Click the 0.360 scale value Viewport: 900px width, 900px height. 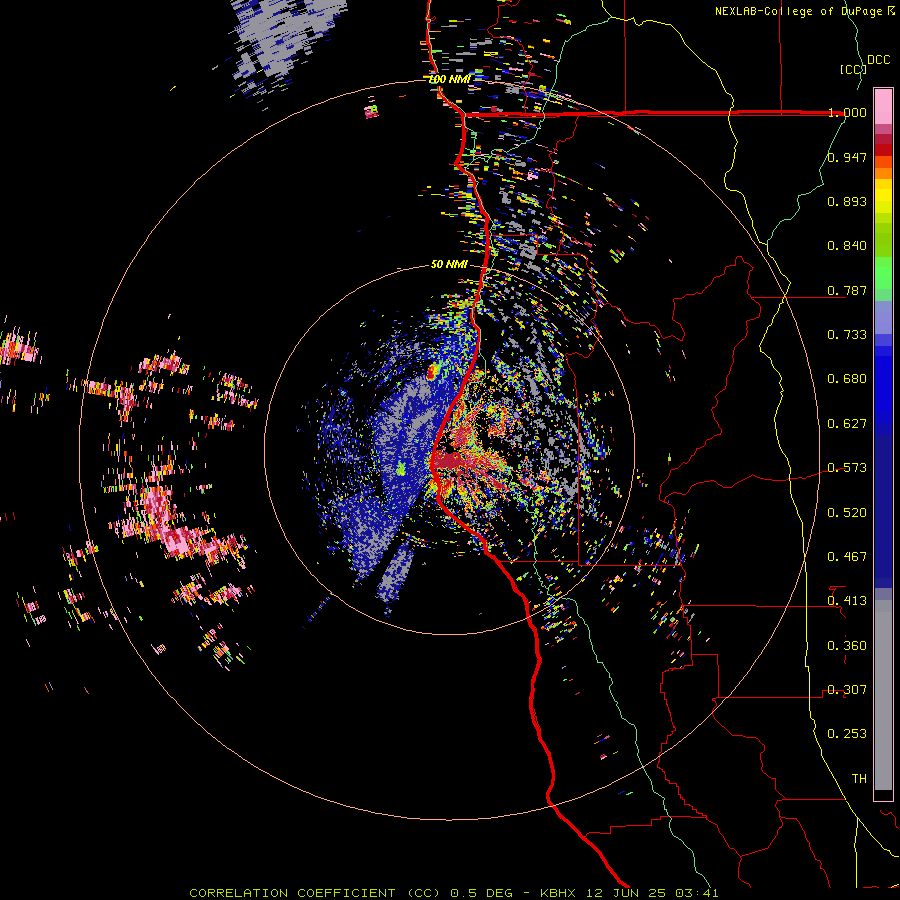point(847,646)
